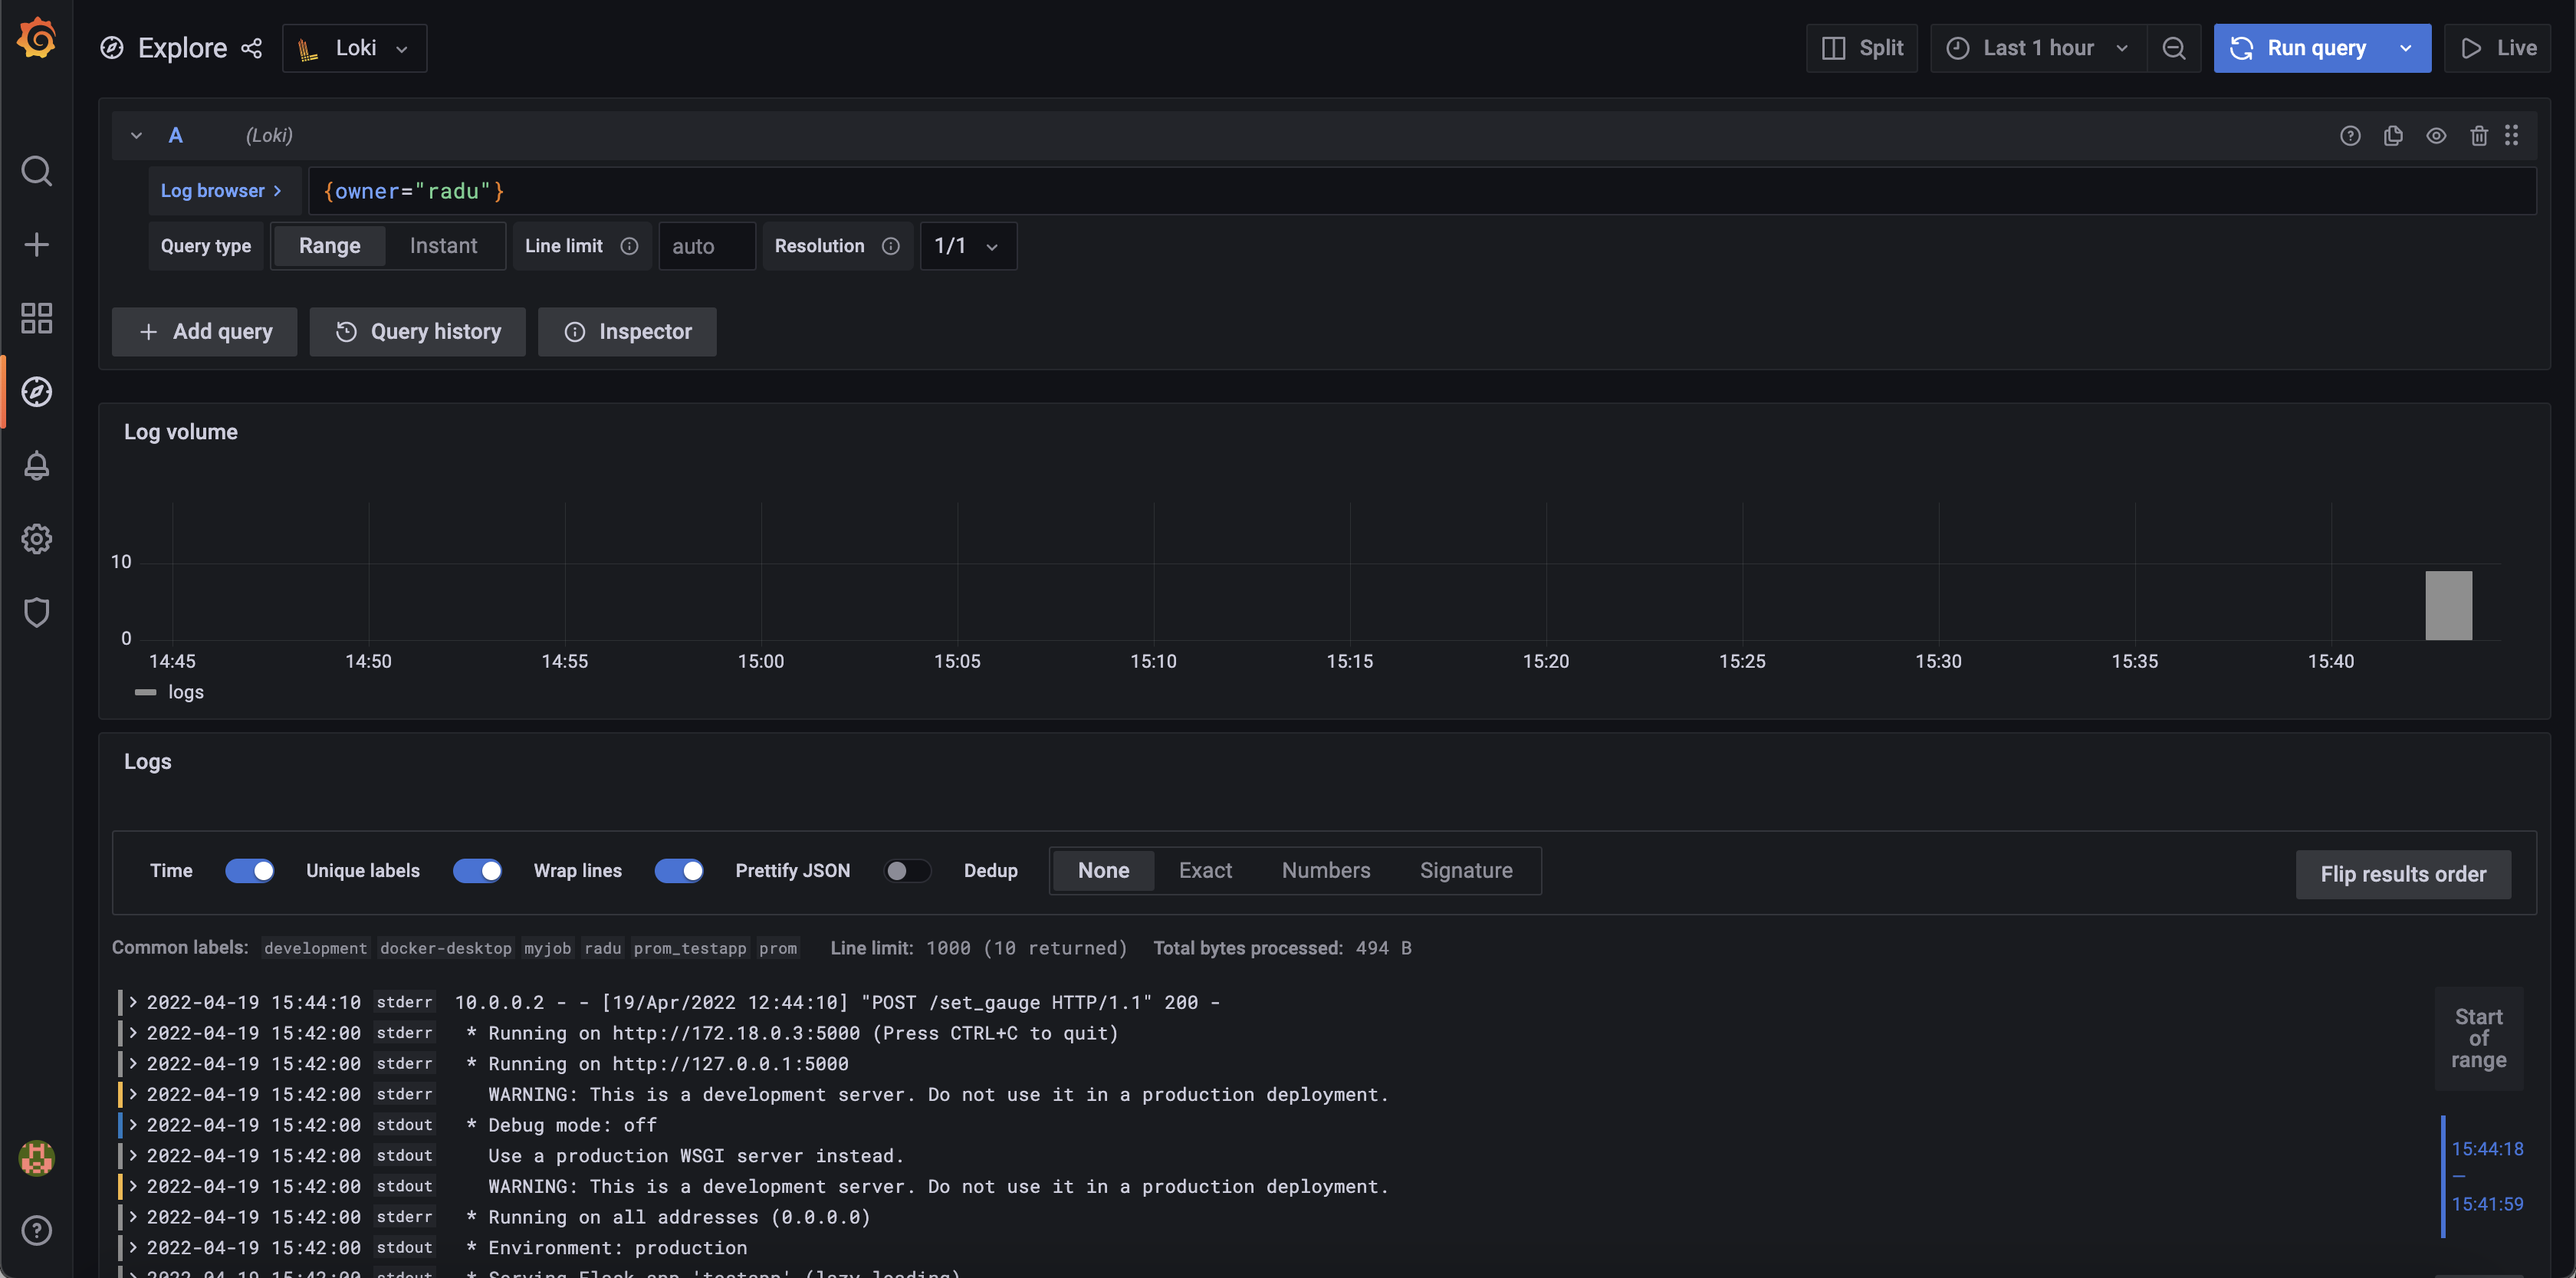
Task: Click the query input field
Action: [x=1400, y=191]
